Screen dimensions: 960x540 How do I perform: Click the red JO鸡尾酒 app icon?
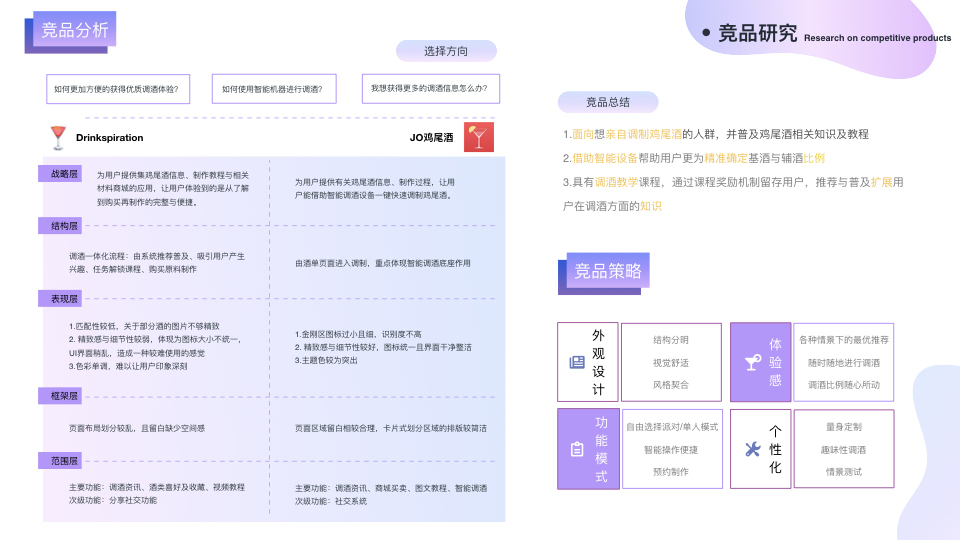click(479, 137)
